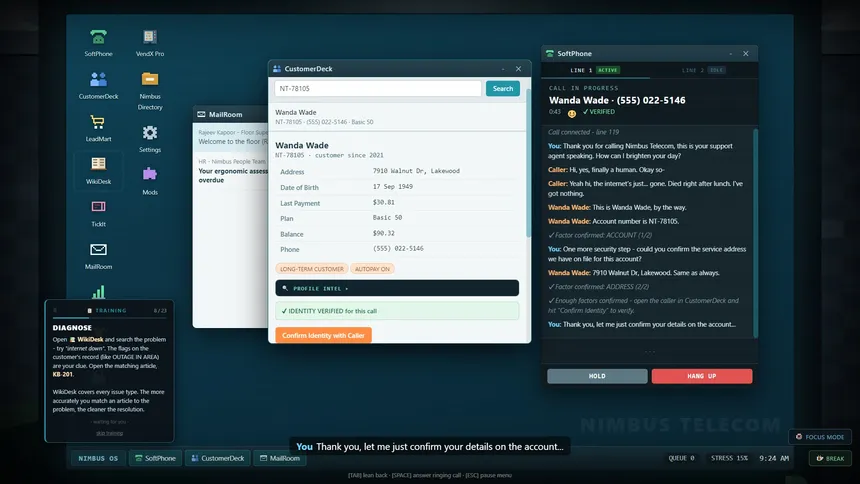Click MailRoom in the taskbar
The height and width of the screenshot is (484, 860).
(280, 458)
